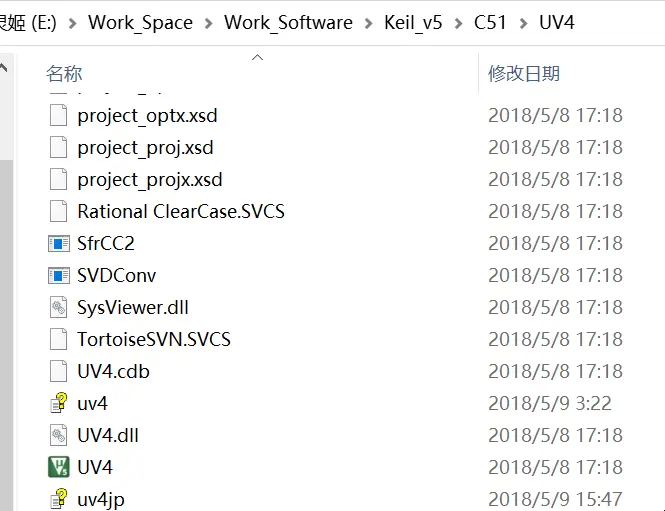Expand the breadcrumb chevron after Work_Space
The width and height of the screenshot is (665, 511).
point(208,22)
